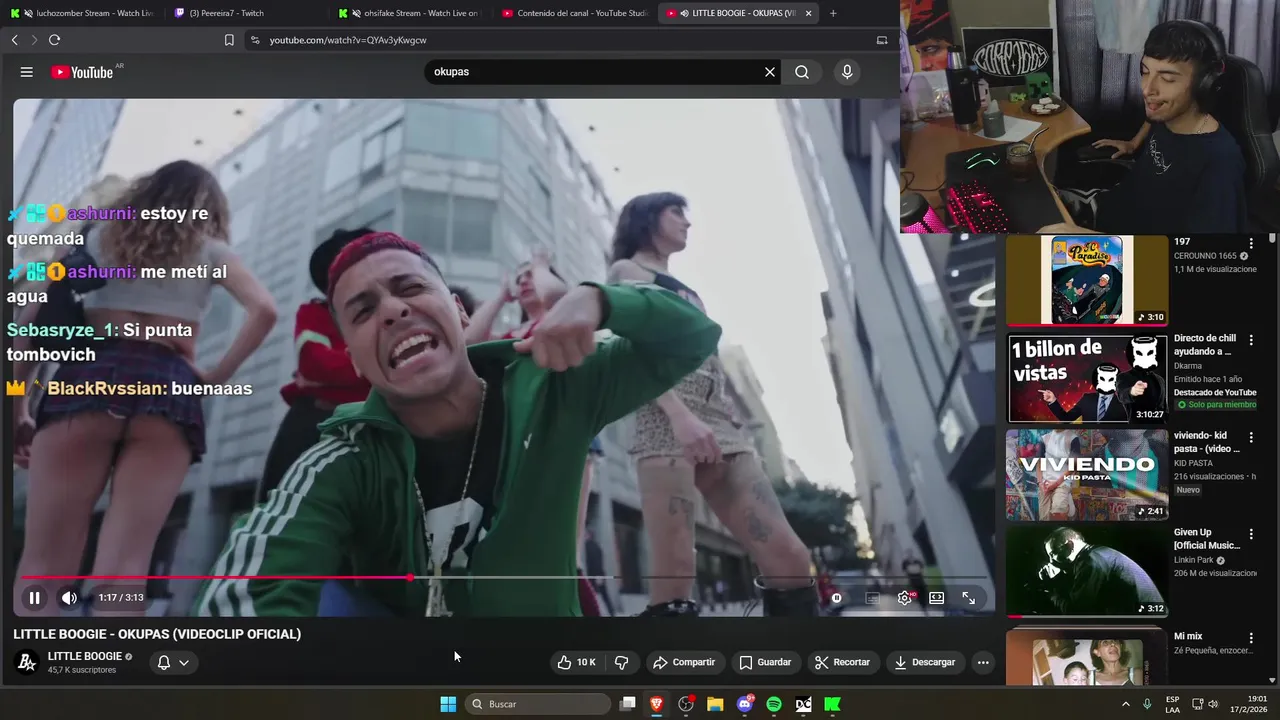This screenshot has height=720, width=1280.
Task: Click the video title LITTLE BOOGIE - OKUPAS
Action: click(x=157, y=634)
